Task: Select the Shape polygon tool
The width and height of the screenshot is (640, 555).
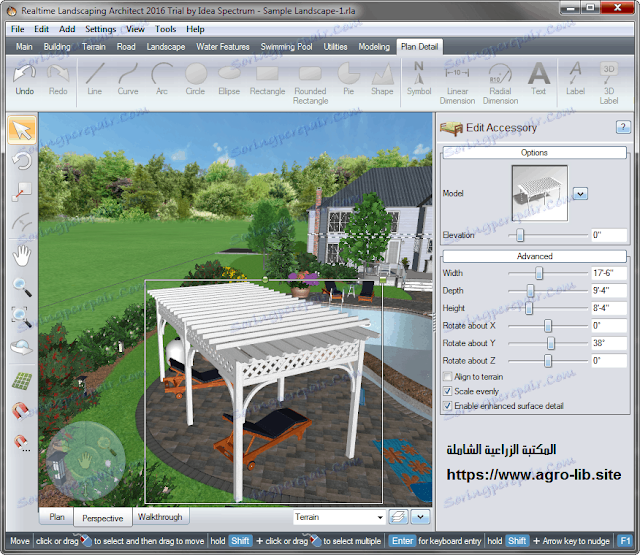Action: (382, 79)
